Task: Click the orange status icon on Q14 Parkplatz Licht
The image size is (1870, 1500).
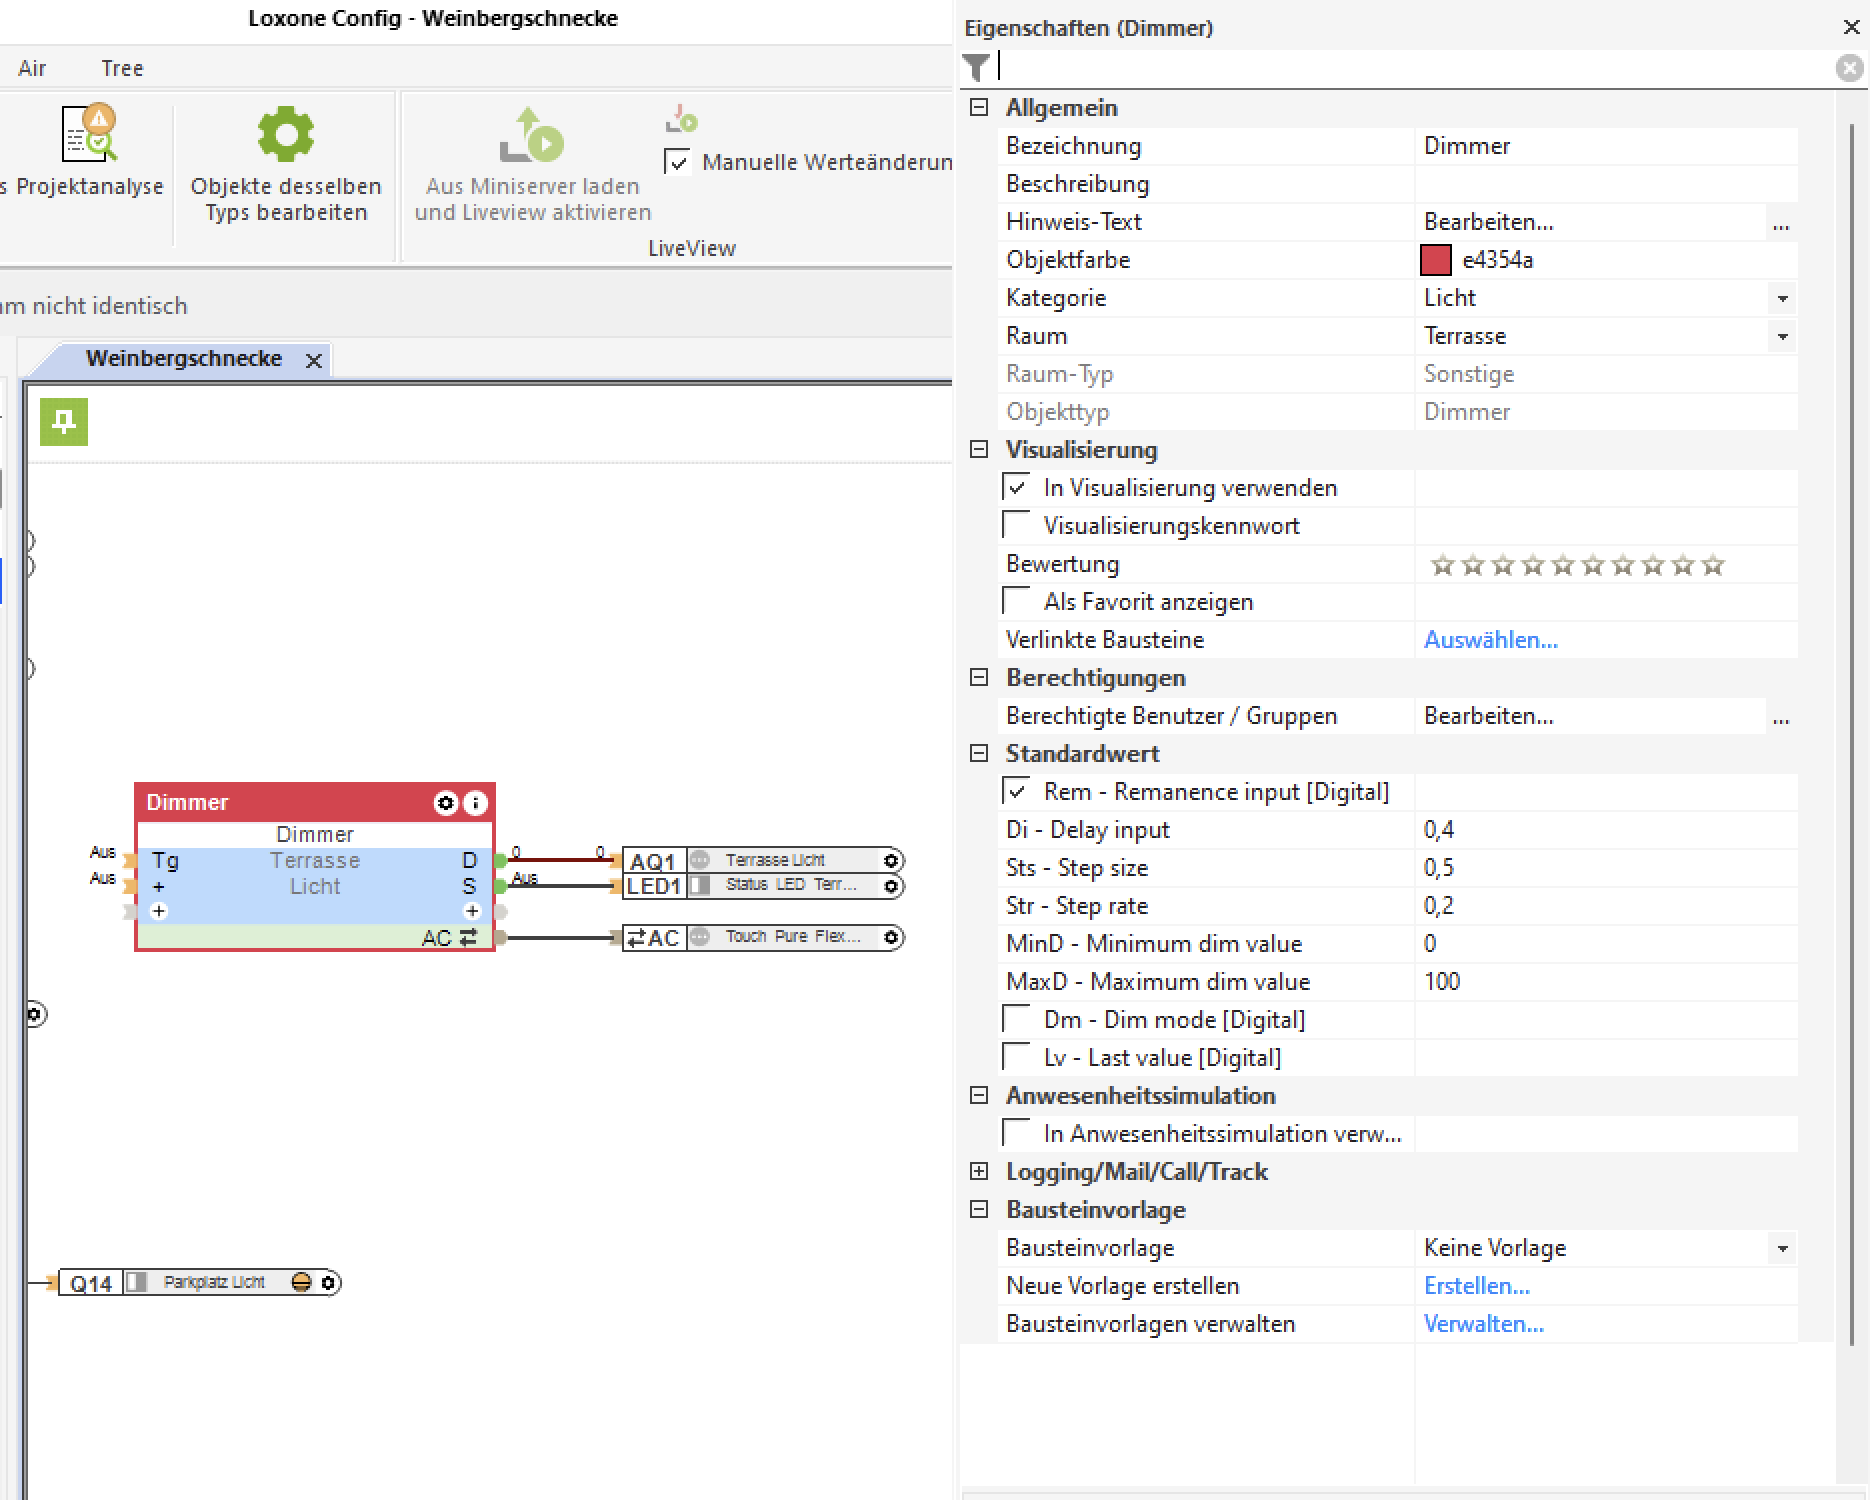Action: (x=301, y=1282)
